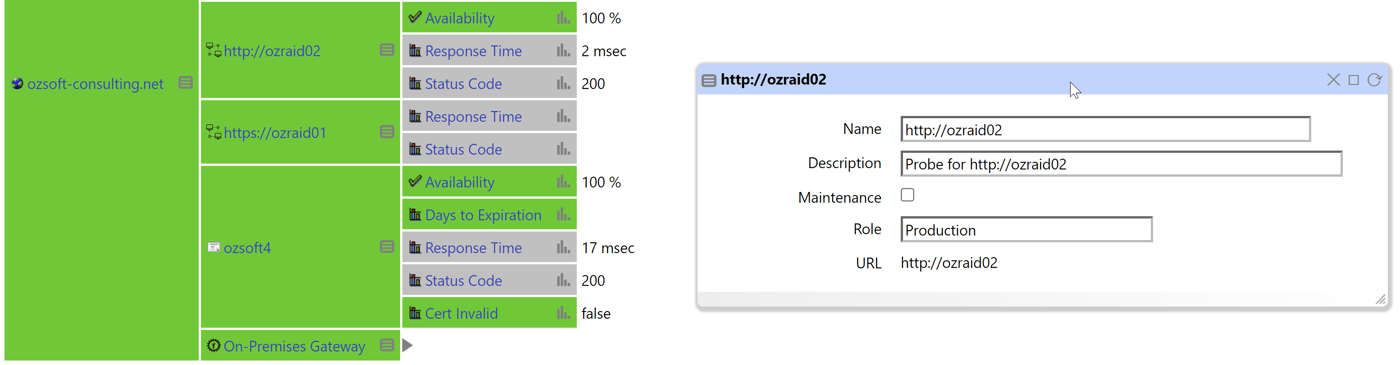Open Status Code link under http://ozraid02
Image resolution: width=1400 pixels, height=365 pixels.
coord(463,84)
